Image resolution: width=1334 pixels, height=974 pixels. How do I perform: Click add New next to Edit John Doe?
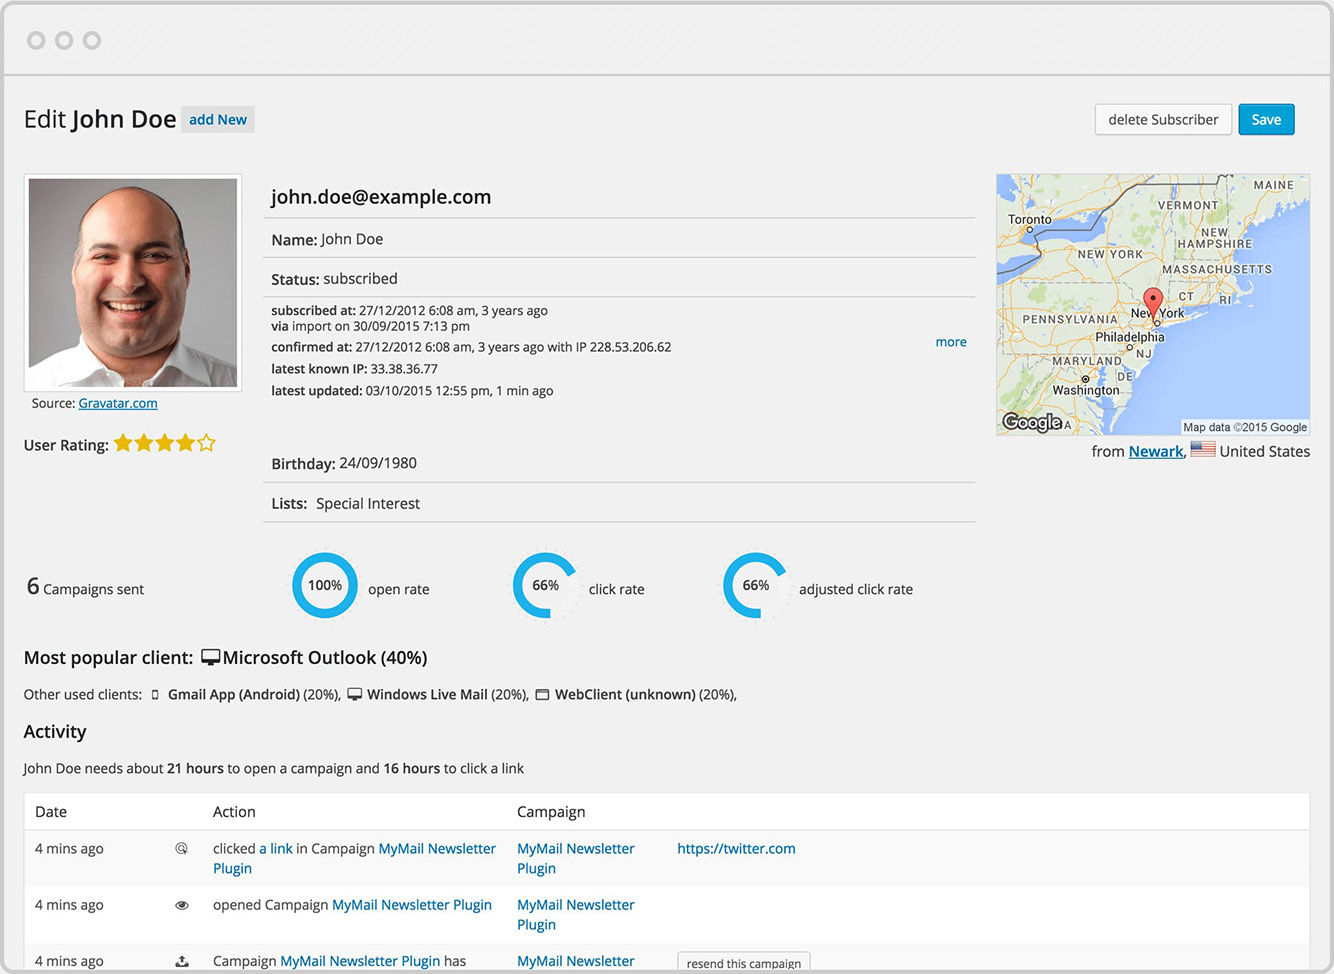[217, 119]
